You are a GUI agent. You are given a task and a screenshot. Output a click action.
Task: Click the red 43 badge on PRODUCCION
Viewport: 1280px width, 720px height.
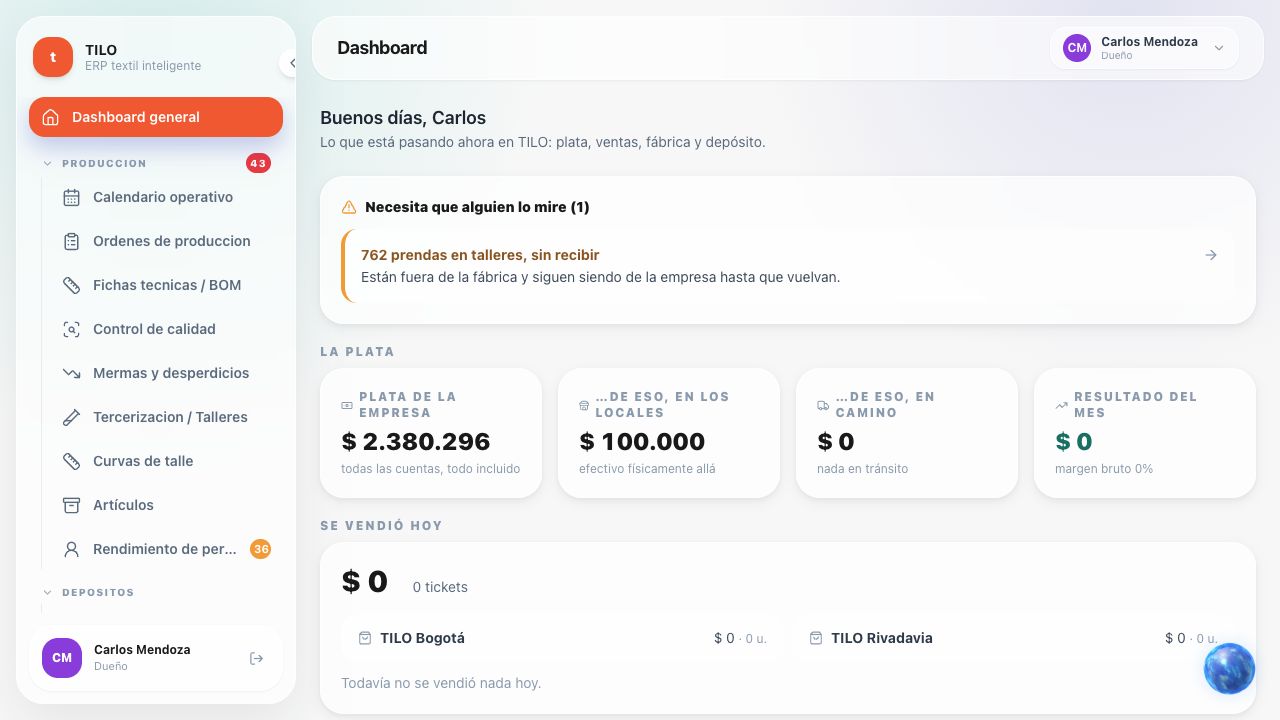pyautogui.click(x=258, y=163)
